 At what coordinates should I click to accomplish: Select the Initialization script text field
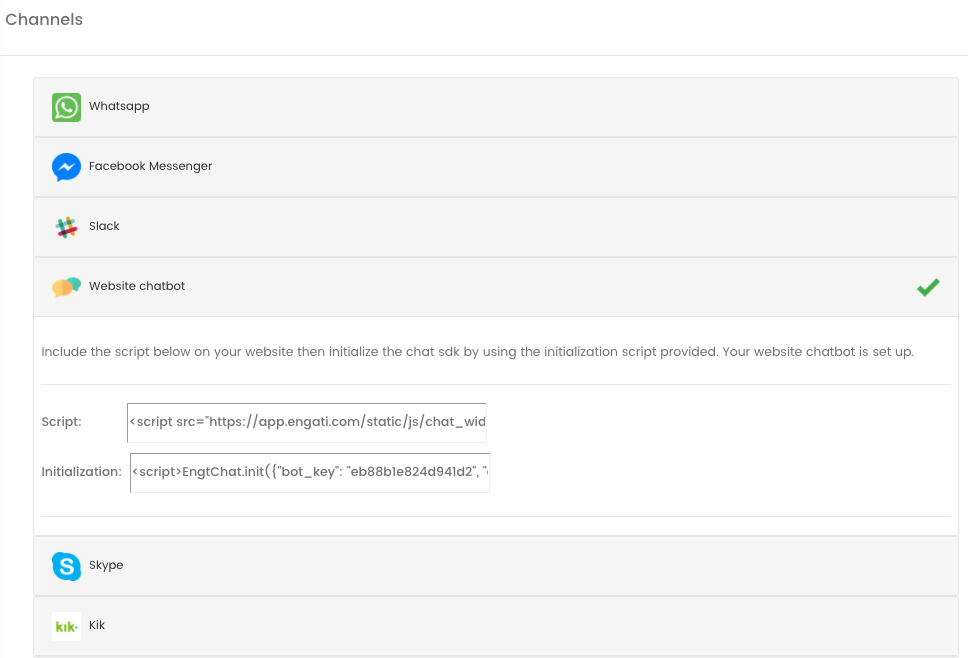[x=310, y=473]
